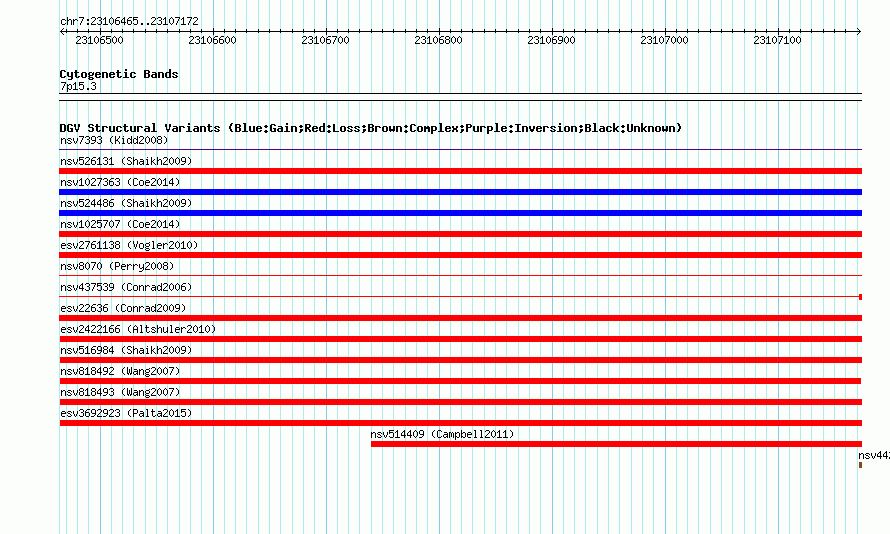Open the nsv437539 (Conrad2006) label
This screenshot has height=534, width=890.
pyautogui.click(x=126, y=287)
